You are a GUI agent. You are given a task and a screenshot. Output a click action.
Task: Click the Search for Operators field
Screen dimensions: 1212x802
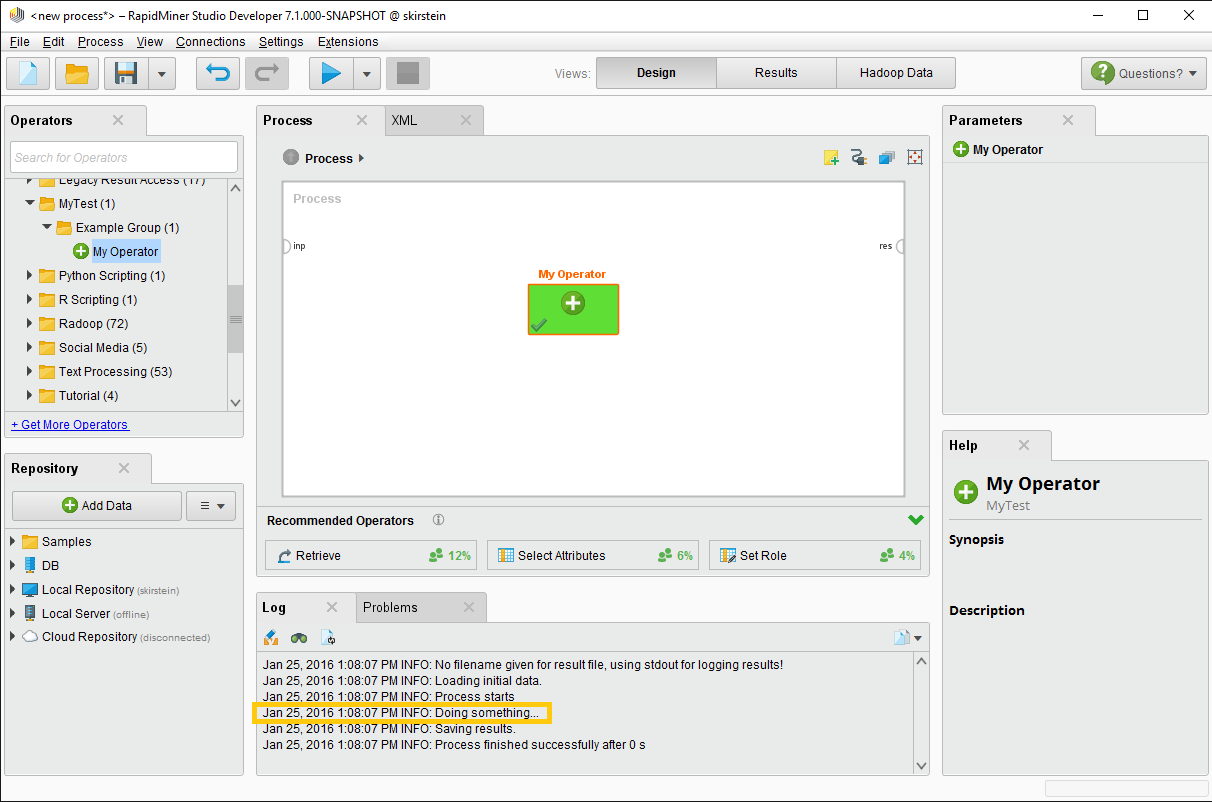point(124,157)
